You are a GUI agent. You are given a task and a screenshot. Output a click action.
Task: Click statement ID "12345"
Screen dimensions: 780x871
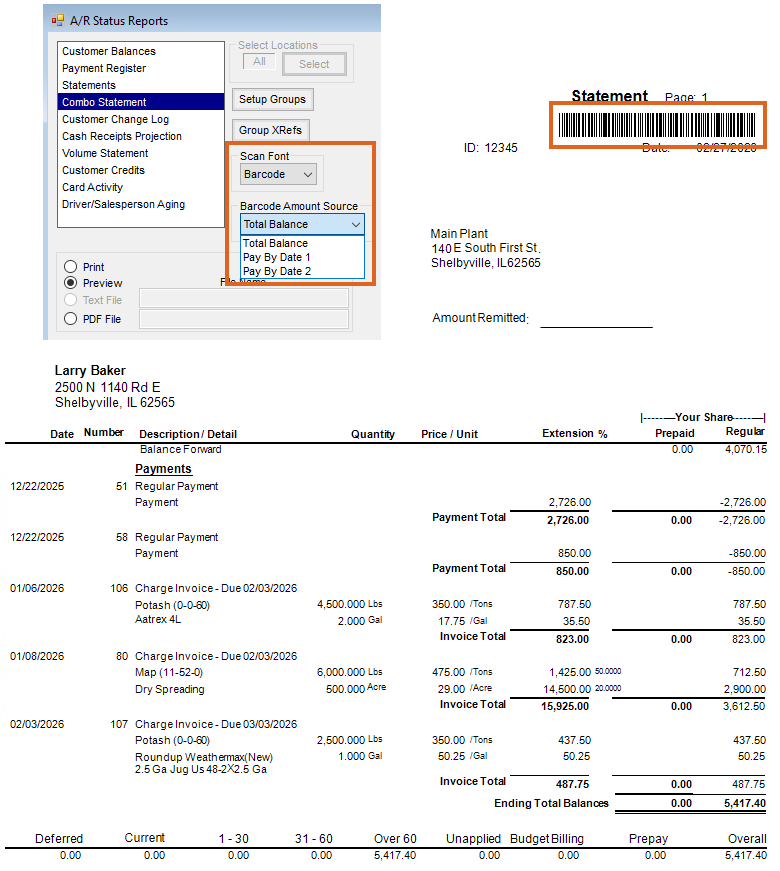pos(501,148)
